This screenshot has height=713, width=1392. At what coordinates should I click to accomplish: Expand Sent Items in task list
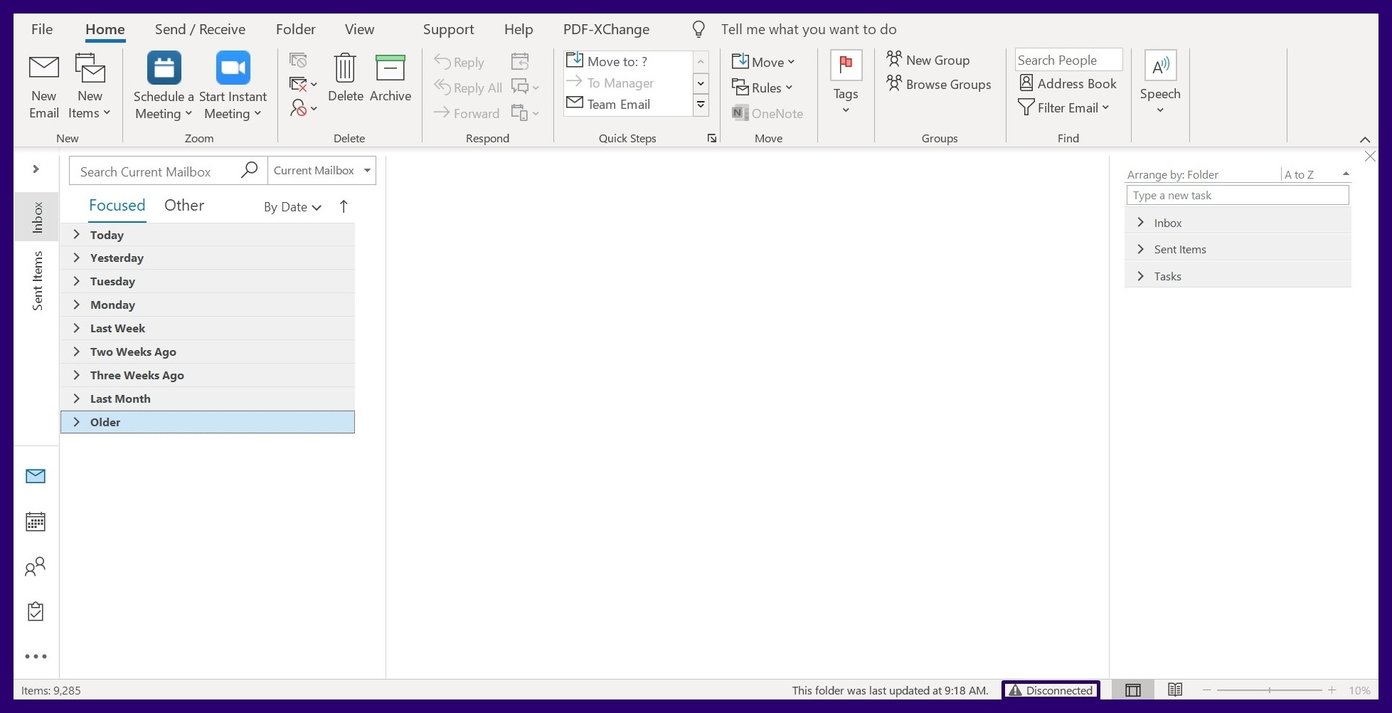click(x=1140, y=249)
